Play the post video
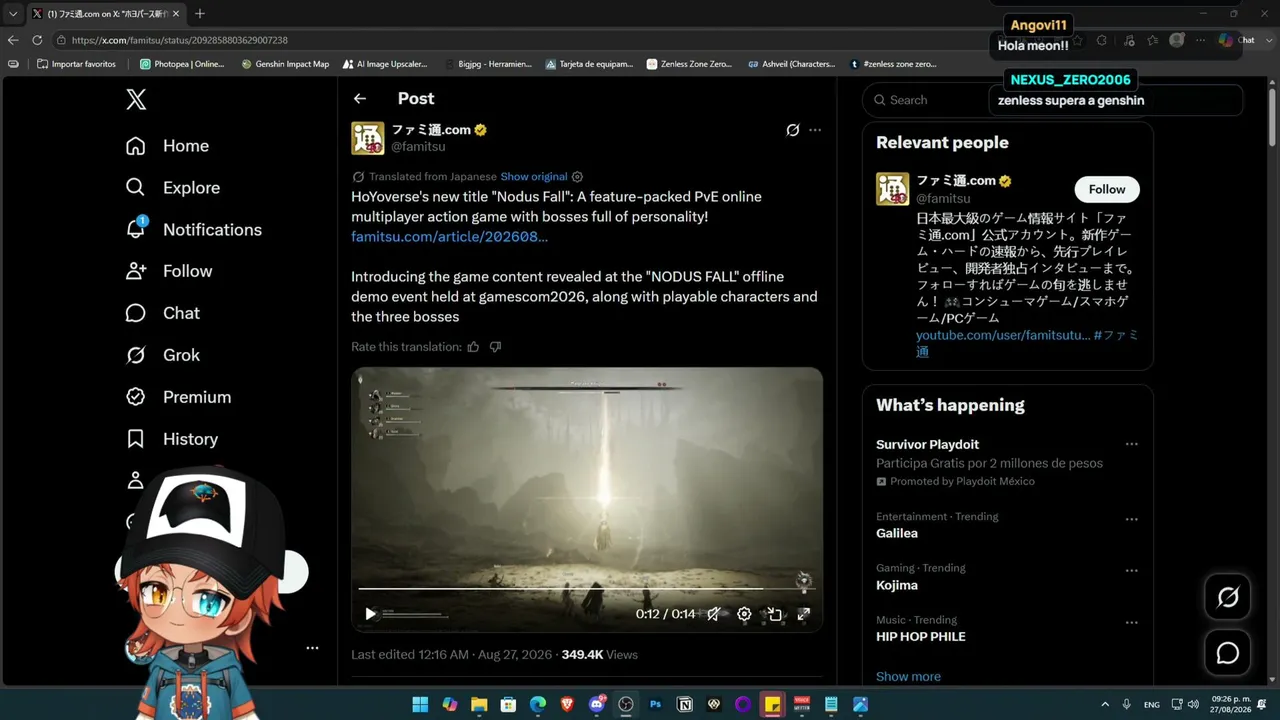The height and width of the screenshot is (720, 1280). pyautogui.click(x=370, y=614)
